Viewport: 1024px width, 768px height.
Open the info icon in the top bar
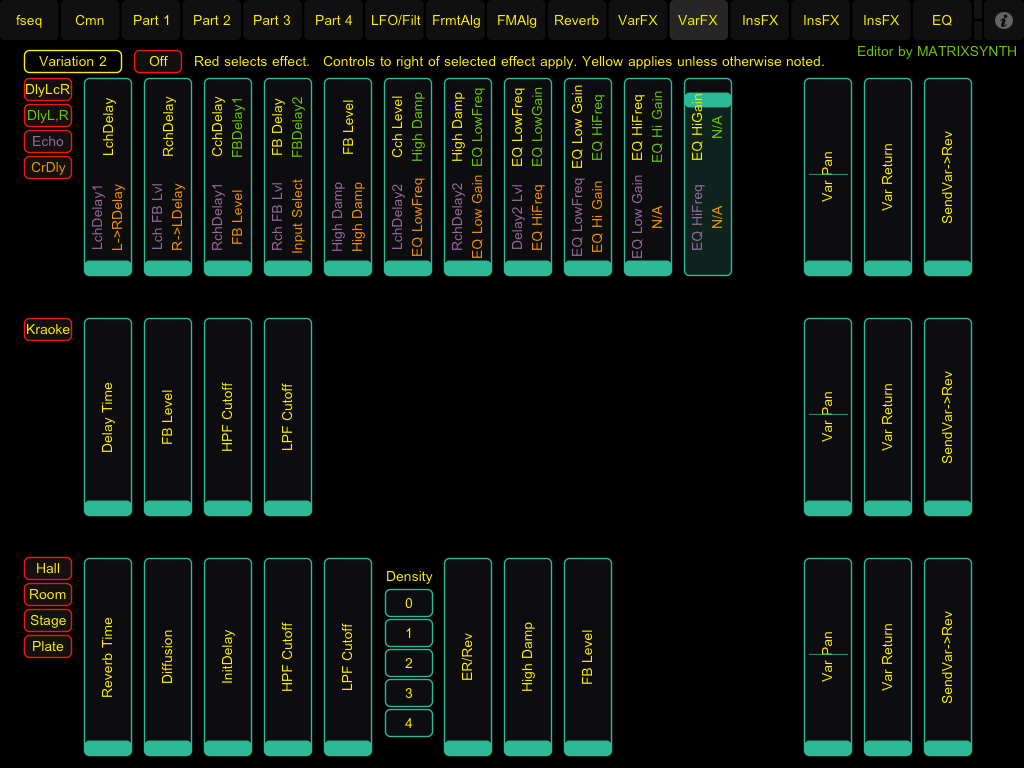point(1004,20)
